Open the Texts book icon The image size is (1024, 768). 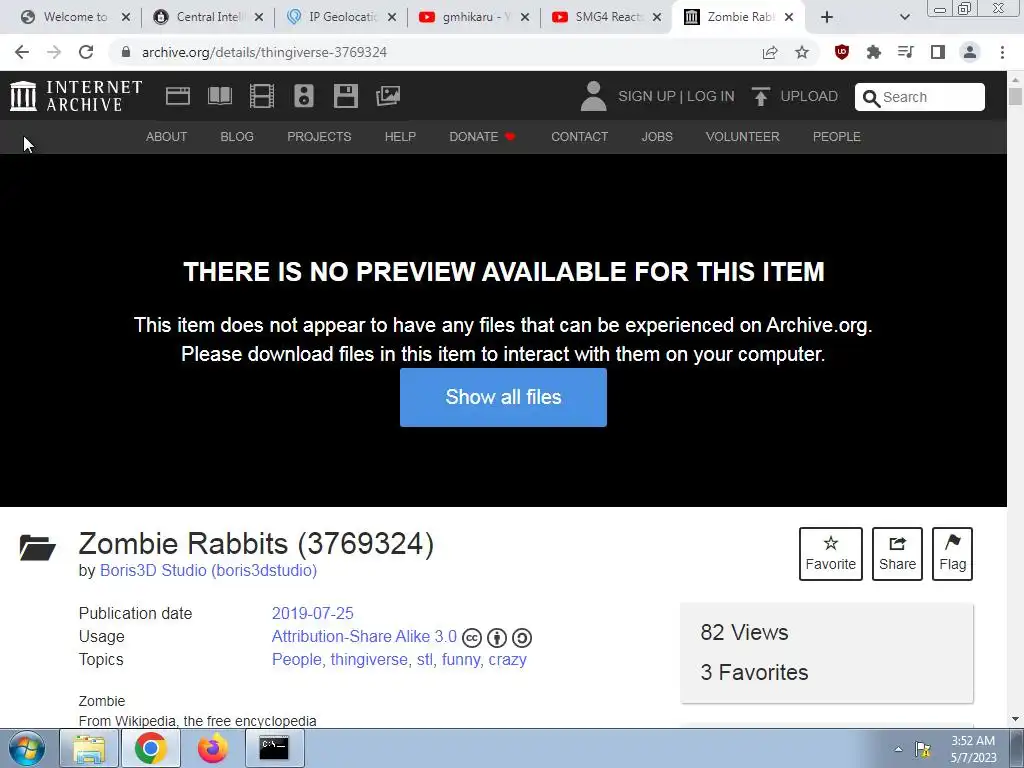[x=219, y=96]
